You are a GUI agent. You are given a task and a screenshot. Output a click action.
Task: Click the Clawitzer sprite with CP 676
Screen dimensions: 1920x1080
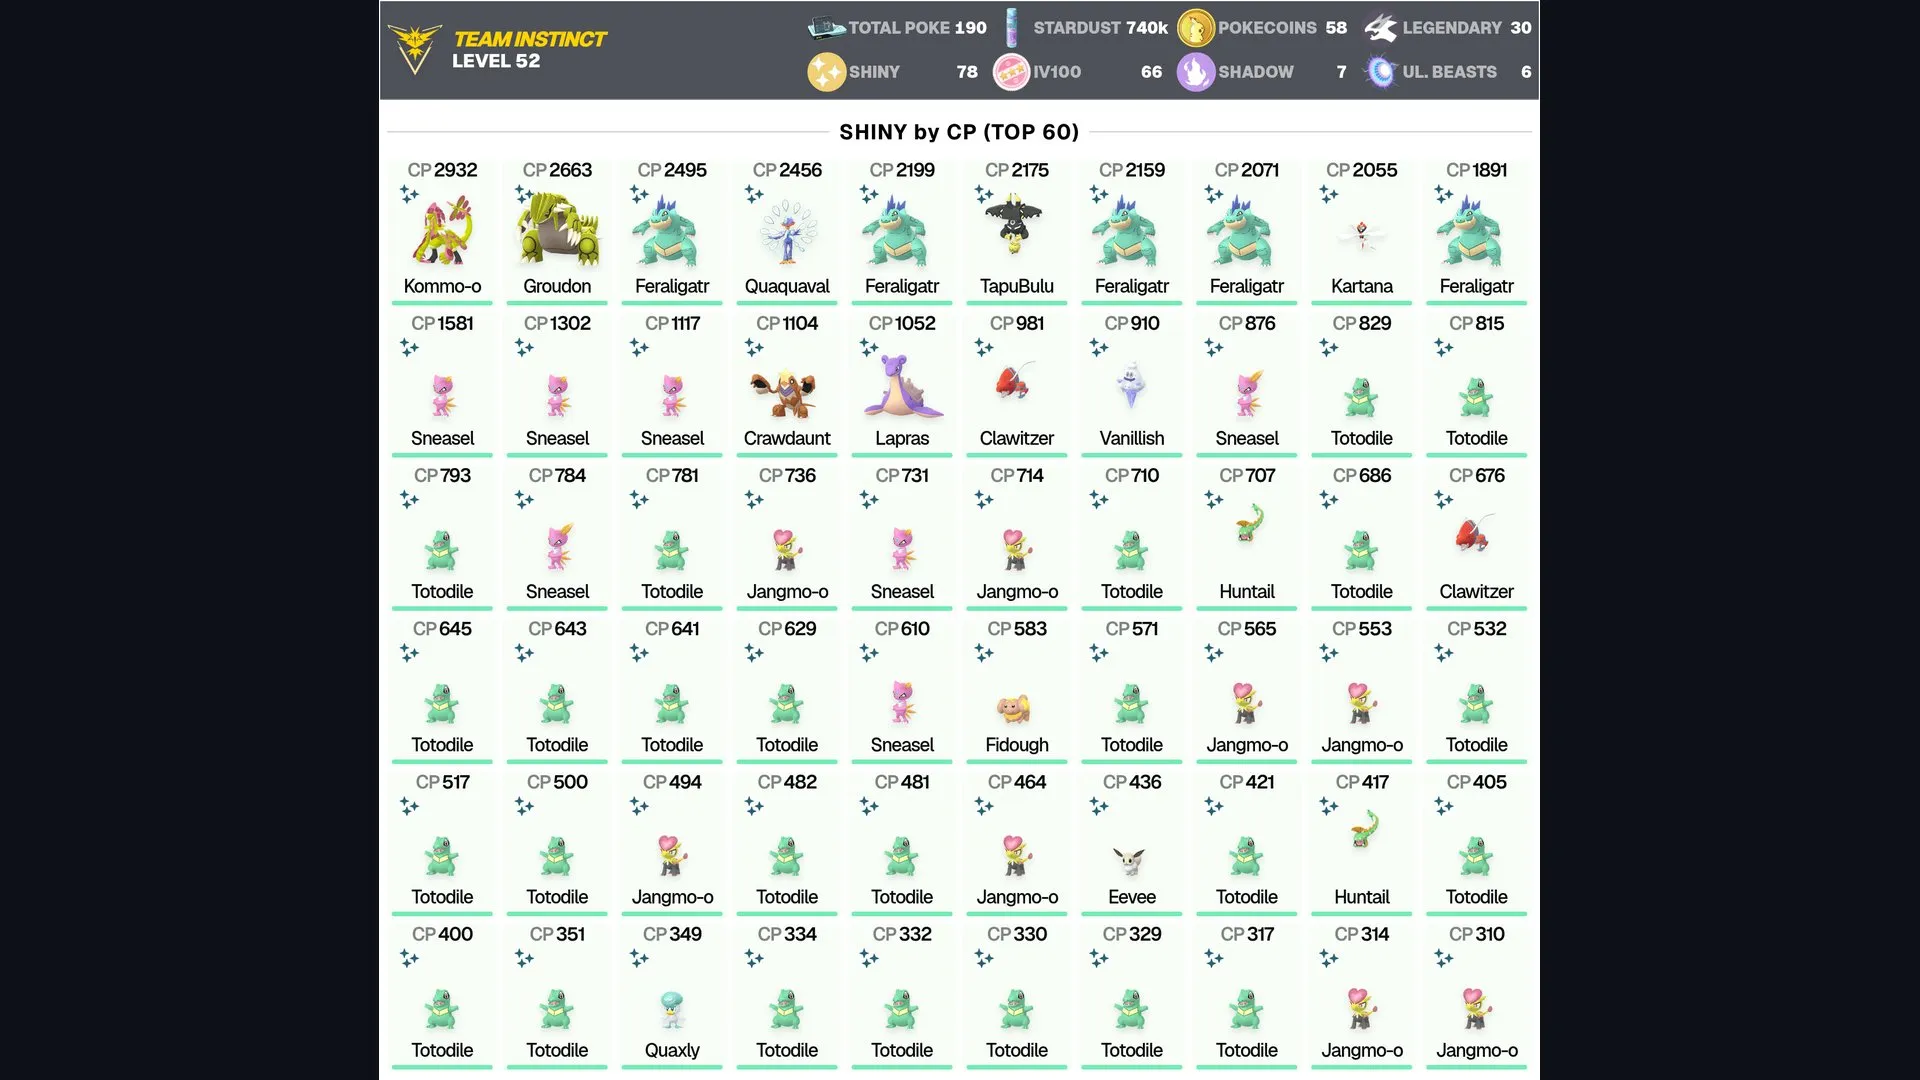[1475, 534]
